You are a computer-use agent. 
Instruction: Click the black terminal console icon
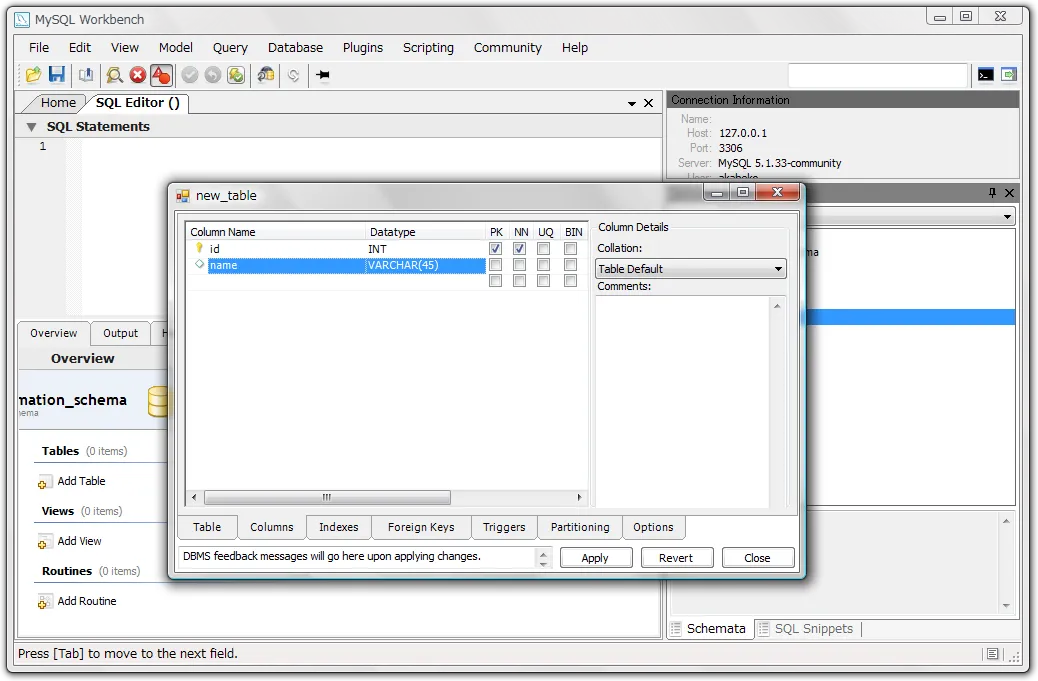(x=985, y=75)
